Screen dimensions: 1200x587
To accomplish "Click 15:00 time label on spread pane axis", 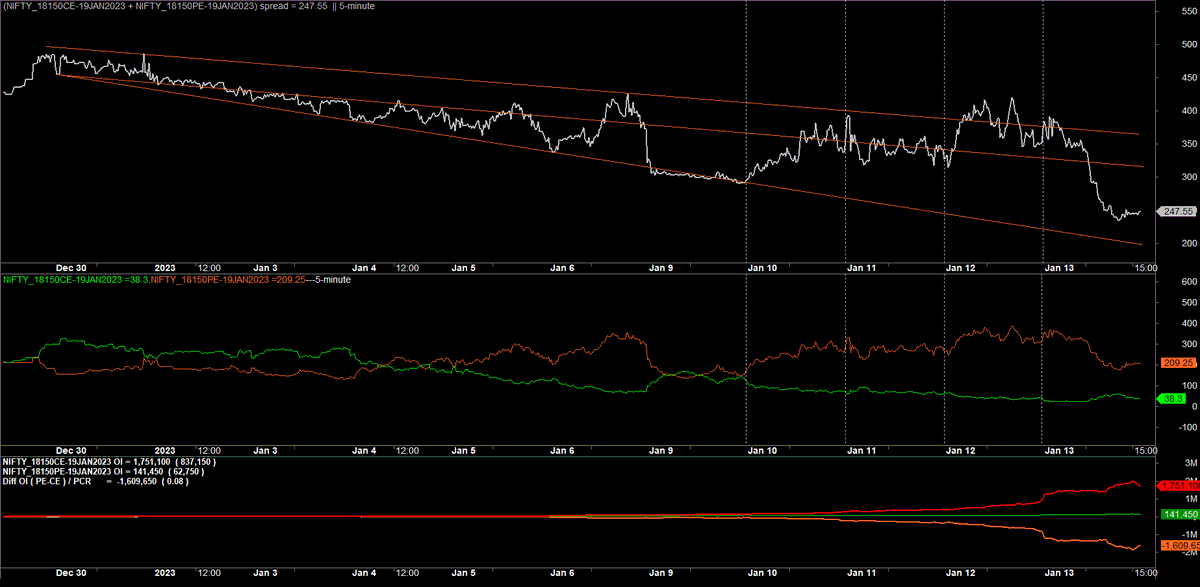I will [1145, 268].
